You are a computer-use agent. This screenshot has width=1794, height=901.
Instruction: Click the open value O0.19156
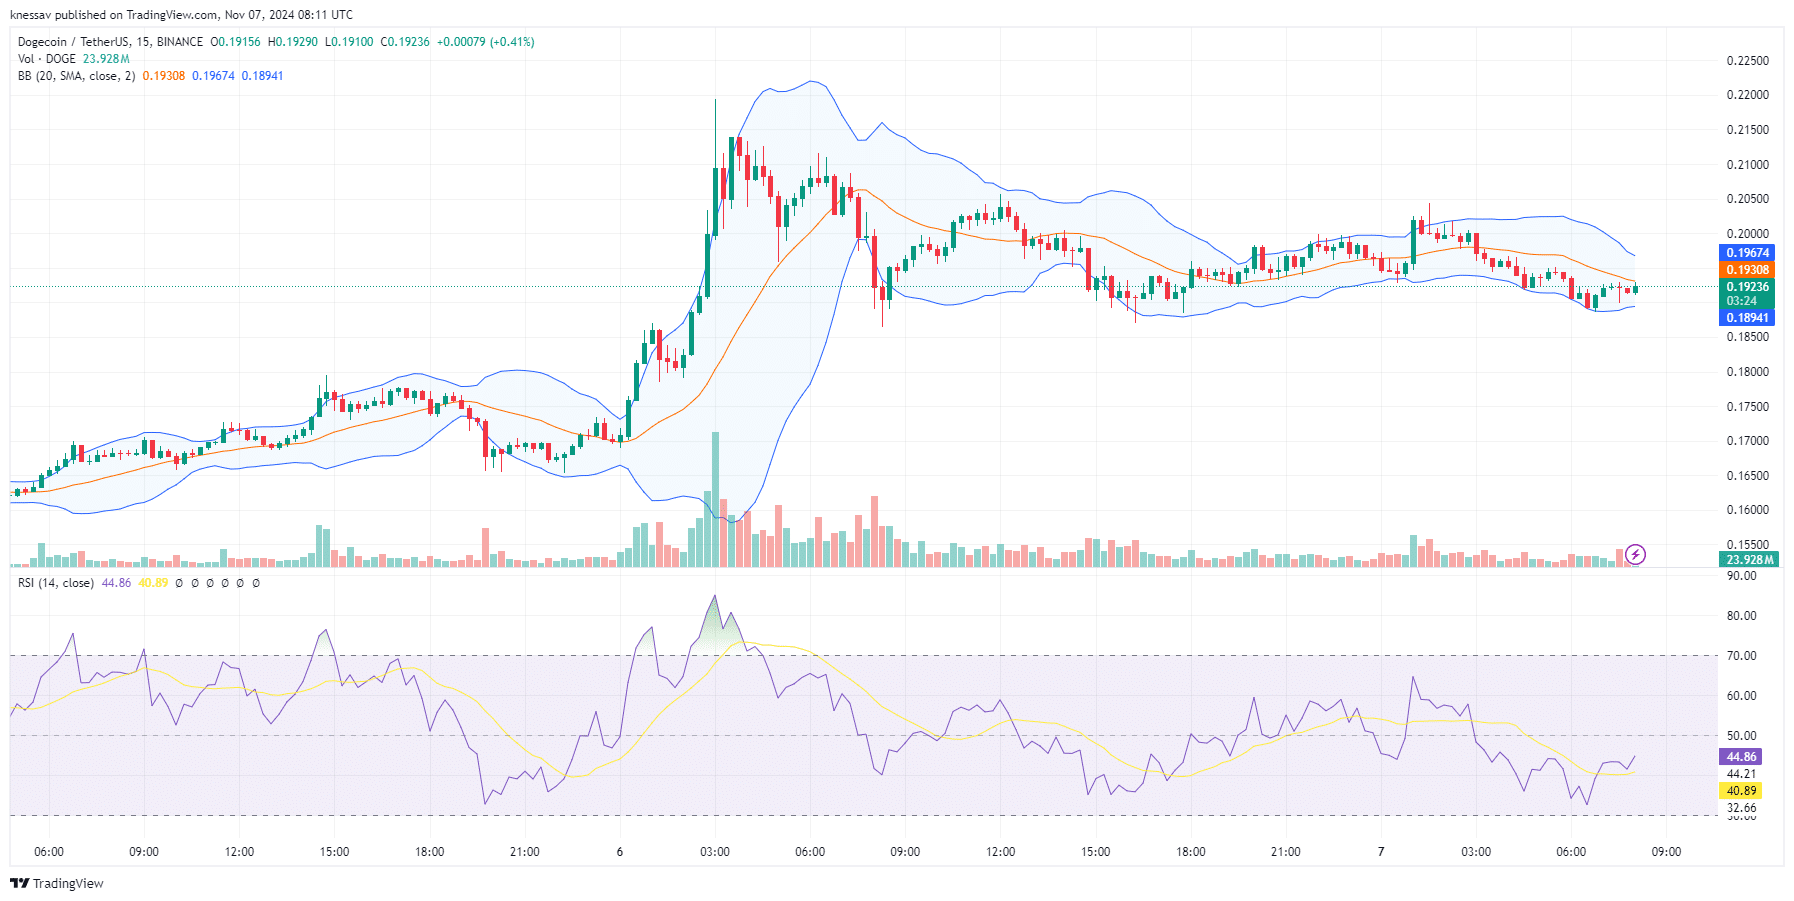point(235,42)
